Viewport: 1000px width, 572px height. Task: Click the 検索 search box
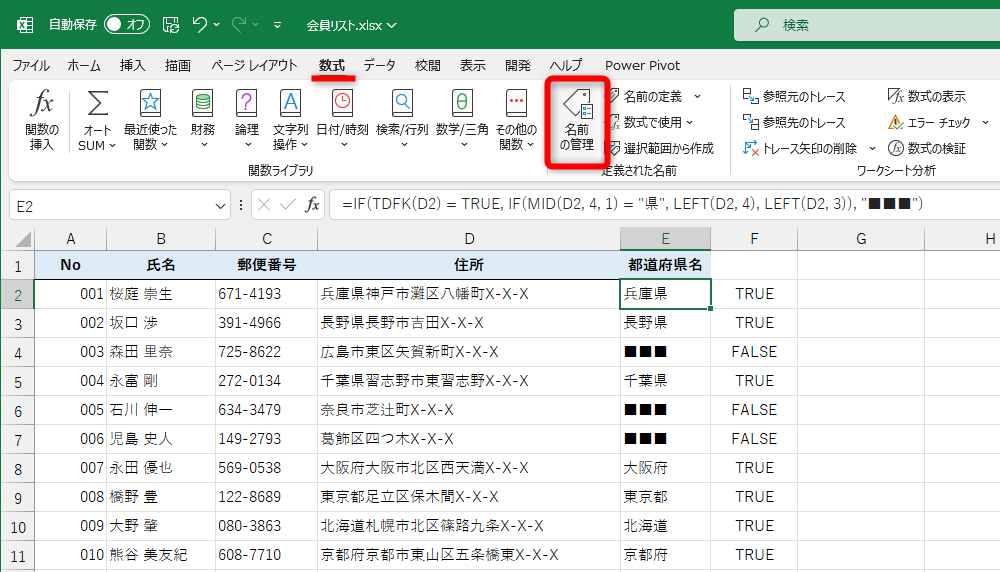coord(867,25)
